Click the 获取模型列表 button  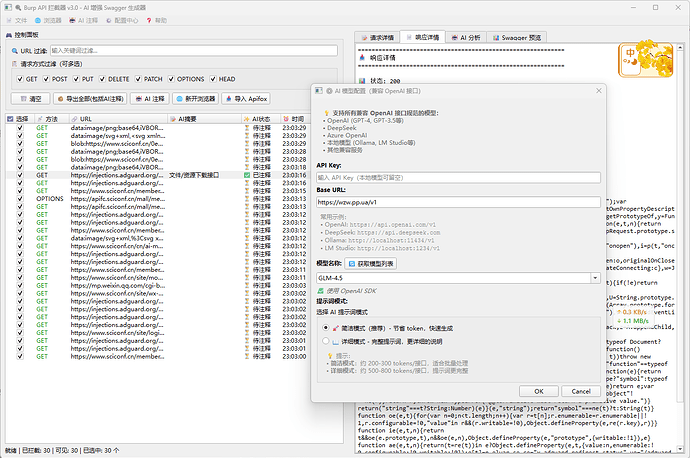tap(371, 264)
